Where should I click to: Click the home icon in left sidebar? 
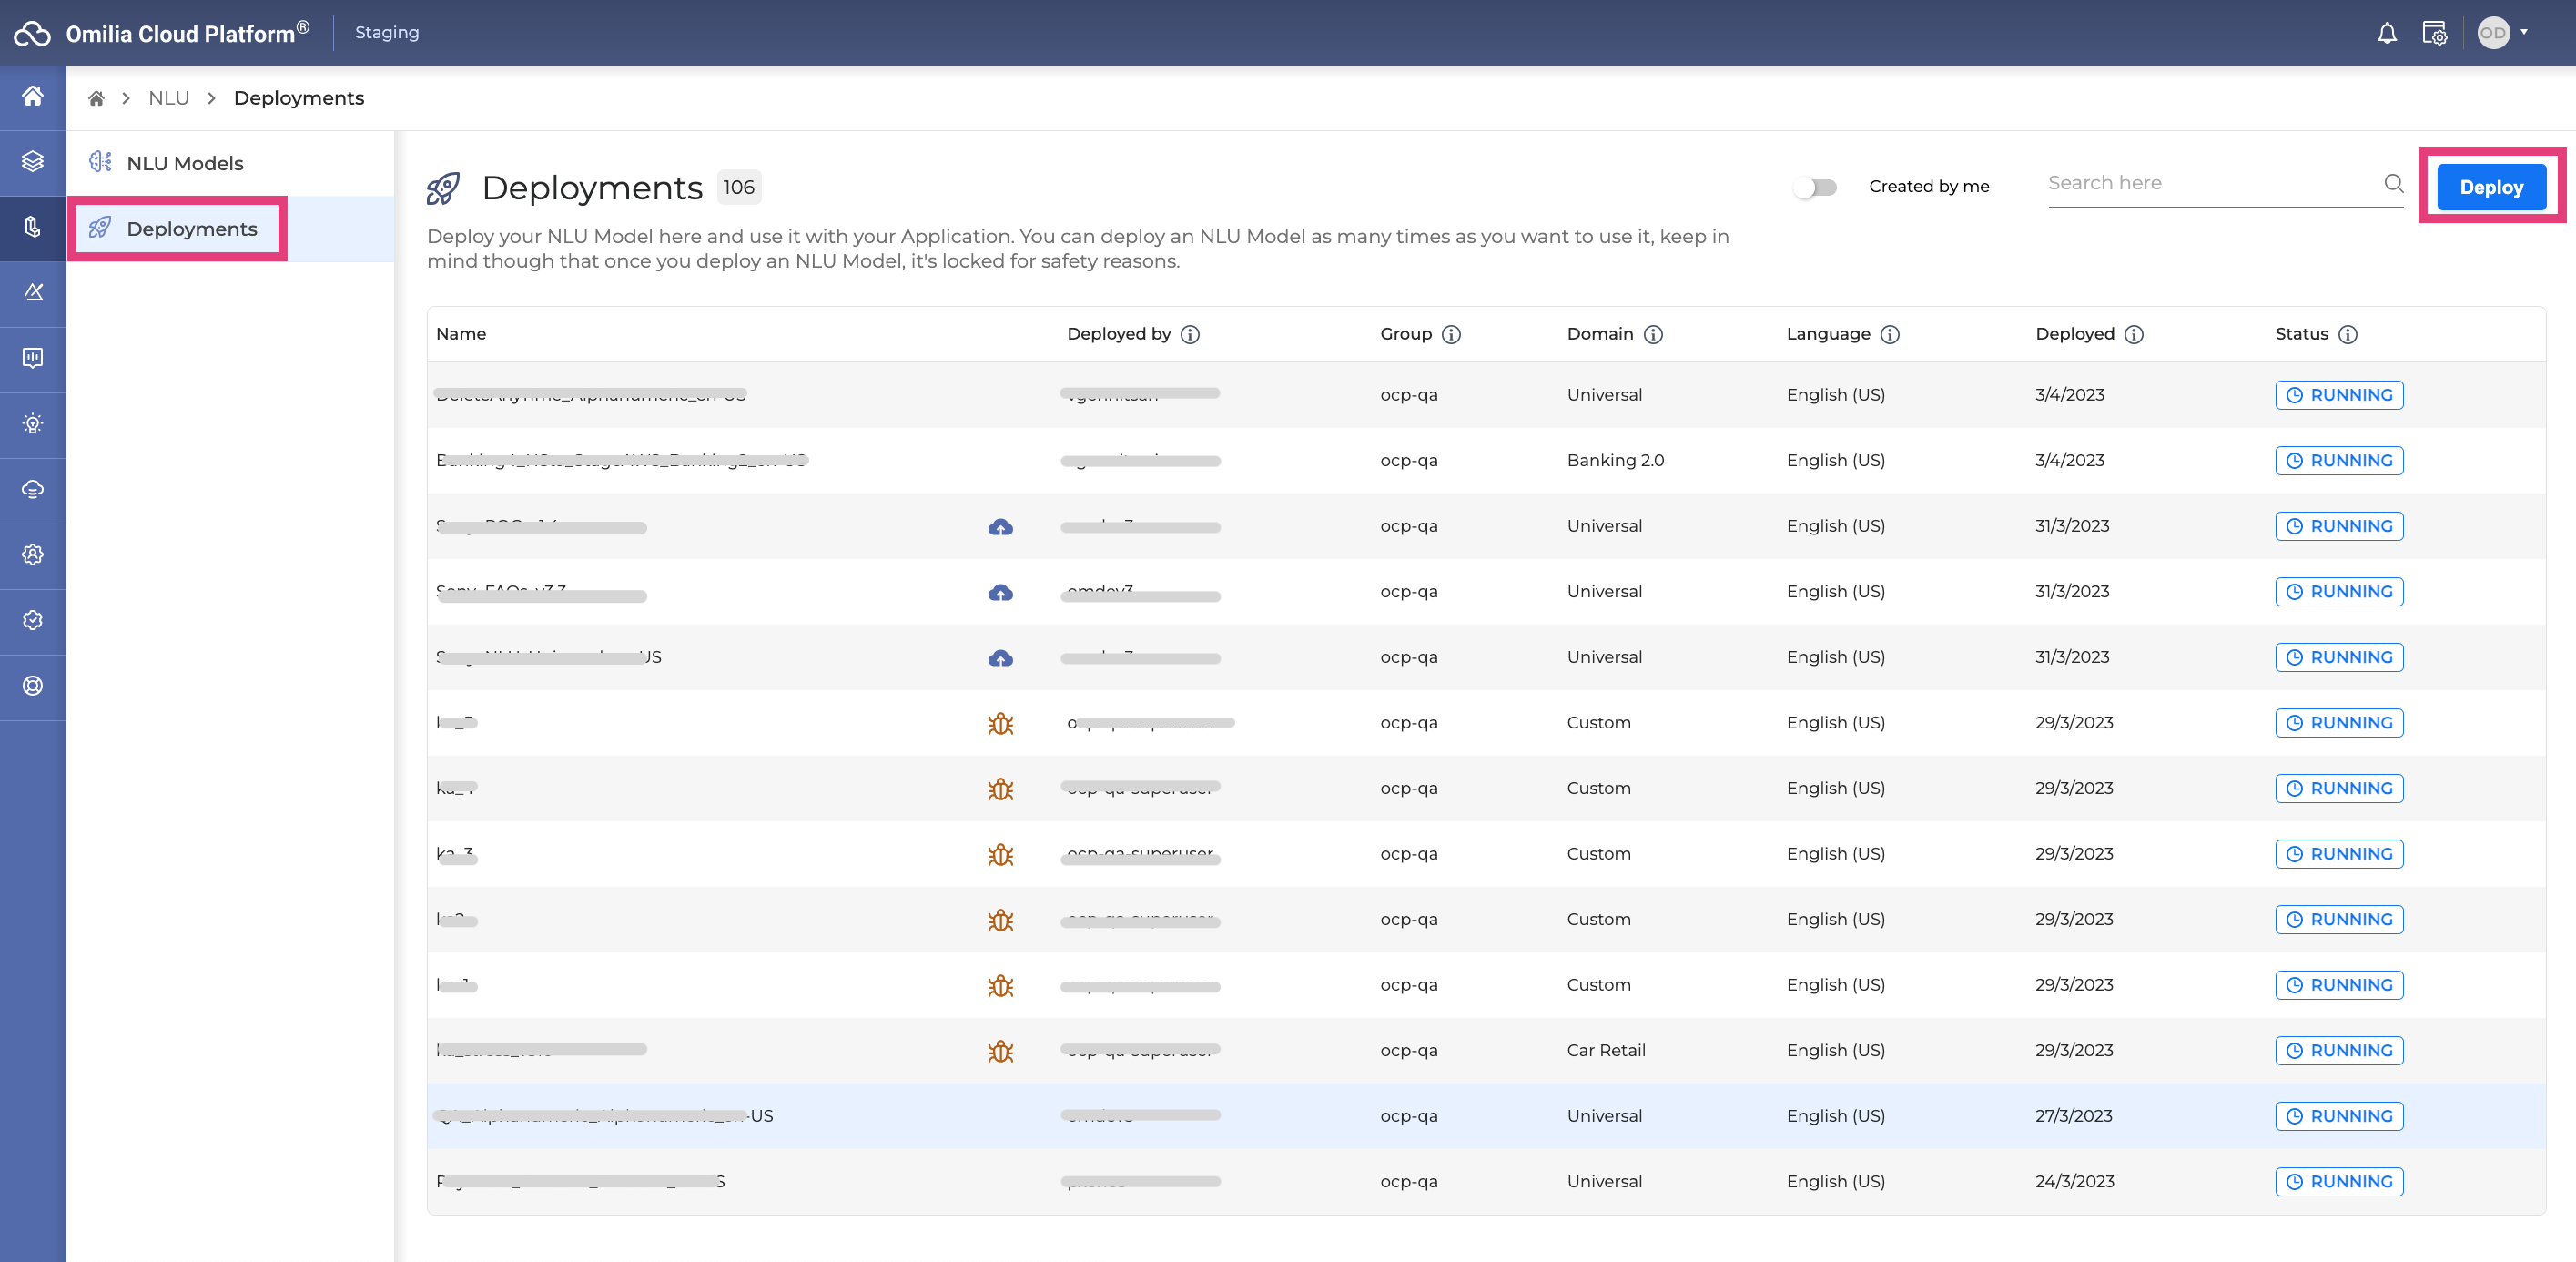click(33, 96)
